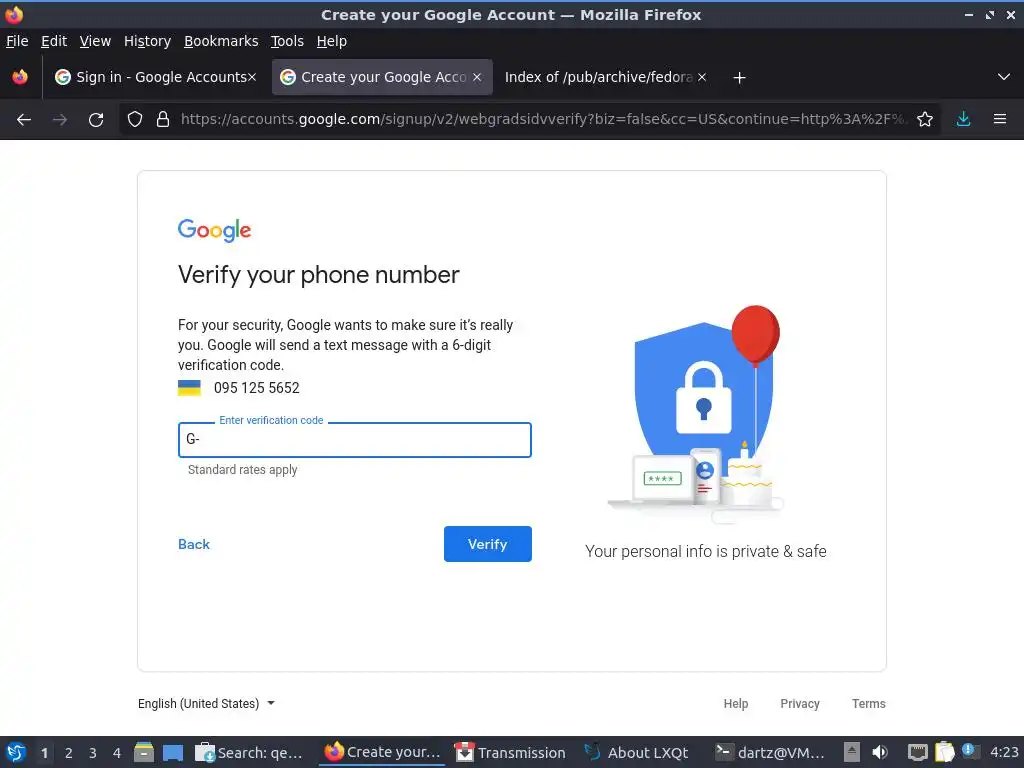1024x768 pixels.
Task: Open the LXQt application menu launcher
Action: [x=16, y=752]
